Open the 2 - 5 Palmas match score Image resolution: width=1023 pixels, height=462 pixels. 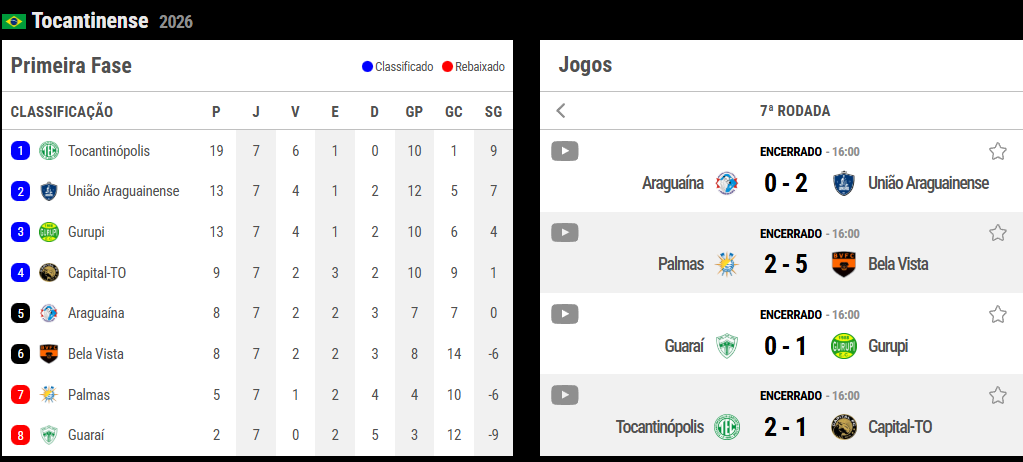(x=785, y=264)
